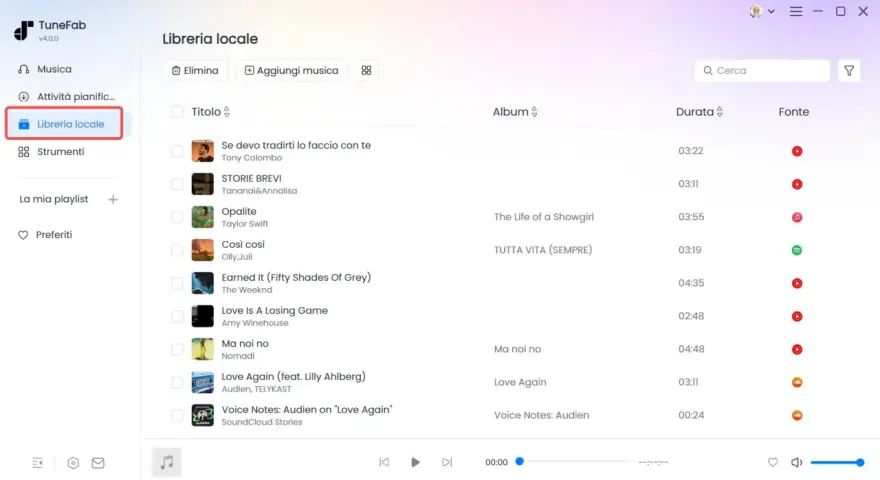
Task: Add a new playlist with plus icon
Action: pos(113,199)
